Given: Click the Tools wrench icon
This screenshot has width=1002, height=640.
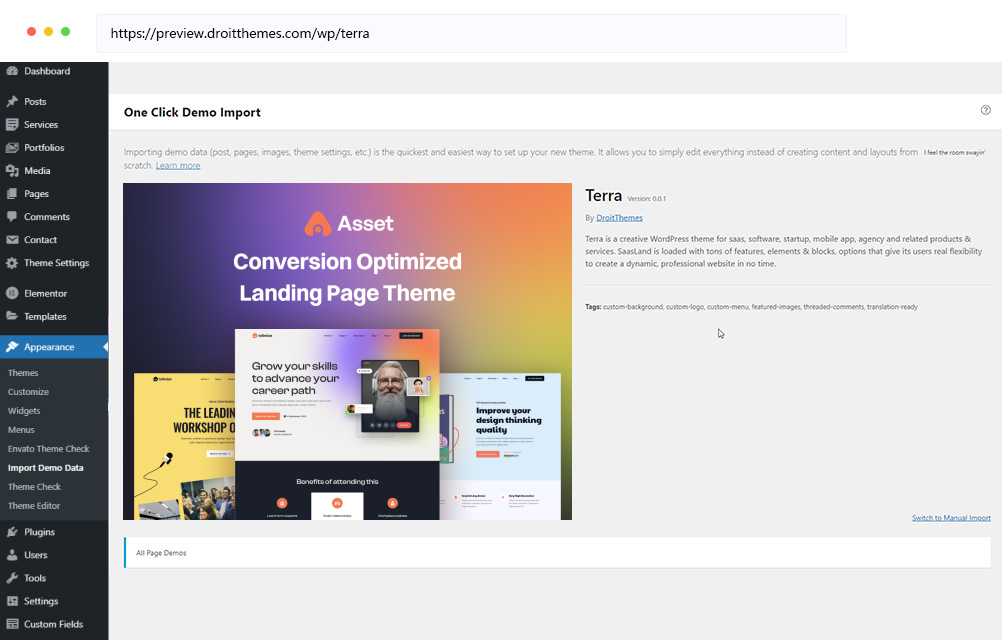Looking at the screenshot, I should pyautogui.click(x=12, y=578).
